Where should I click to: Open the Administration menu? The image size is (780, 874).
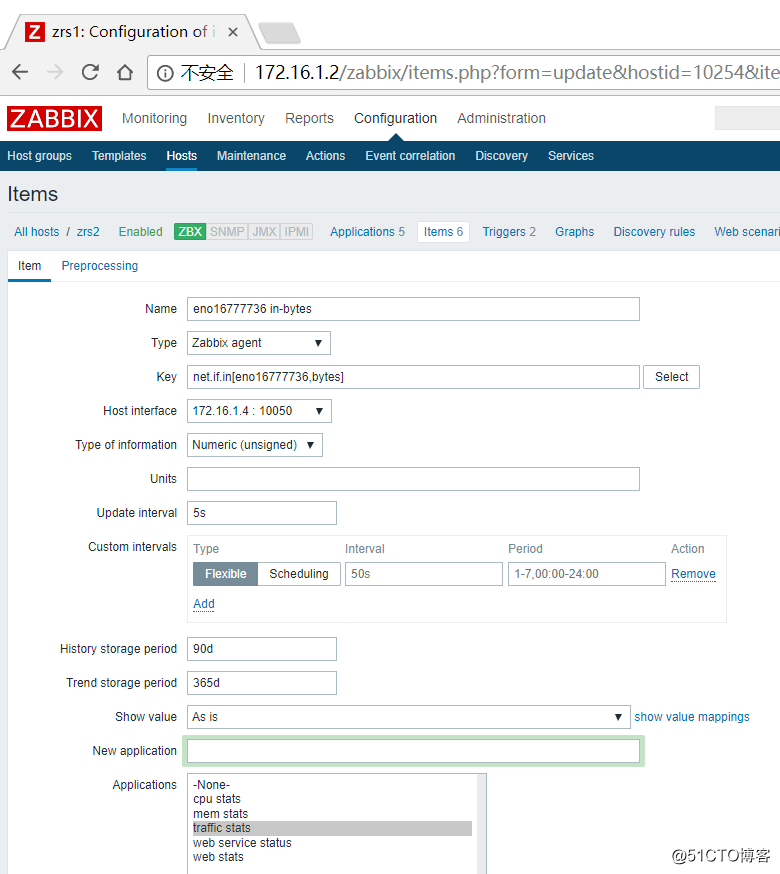pos(501,118)
